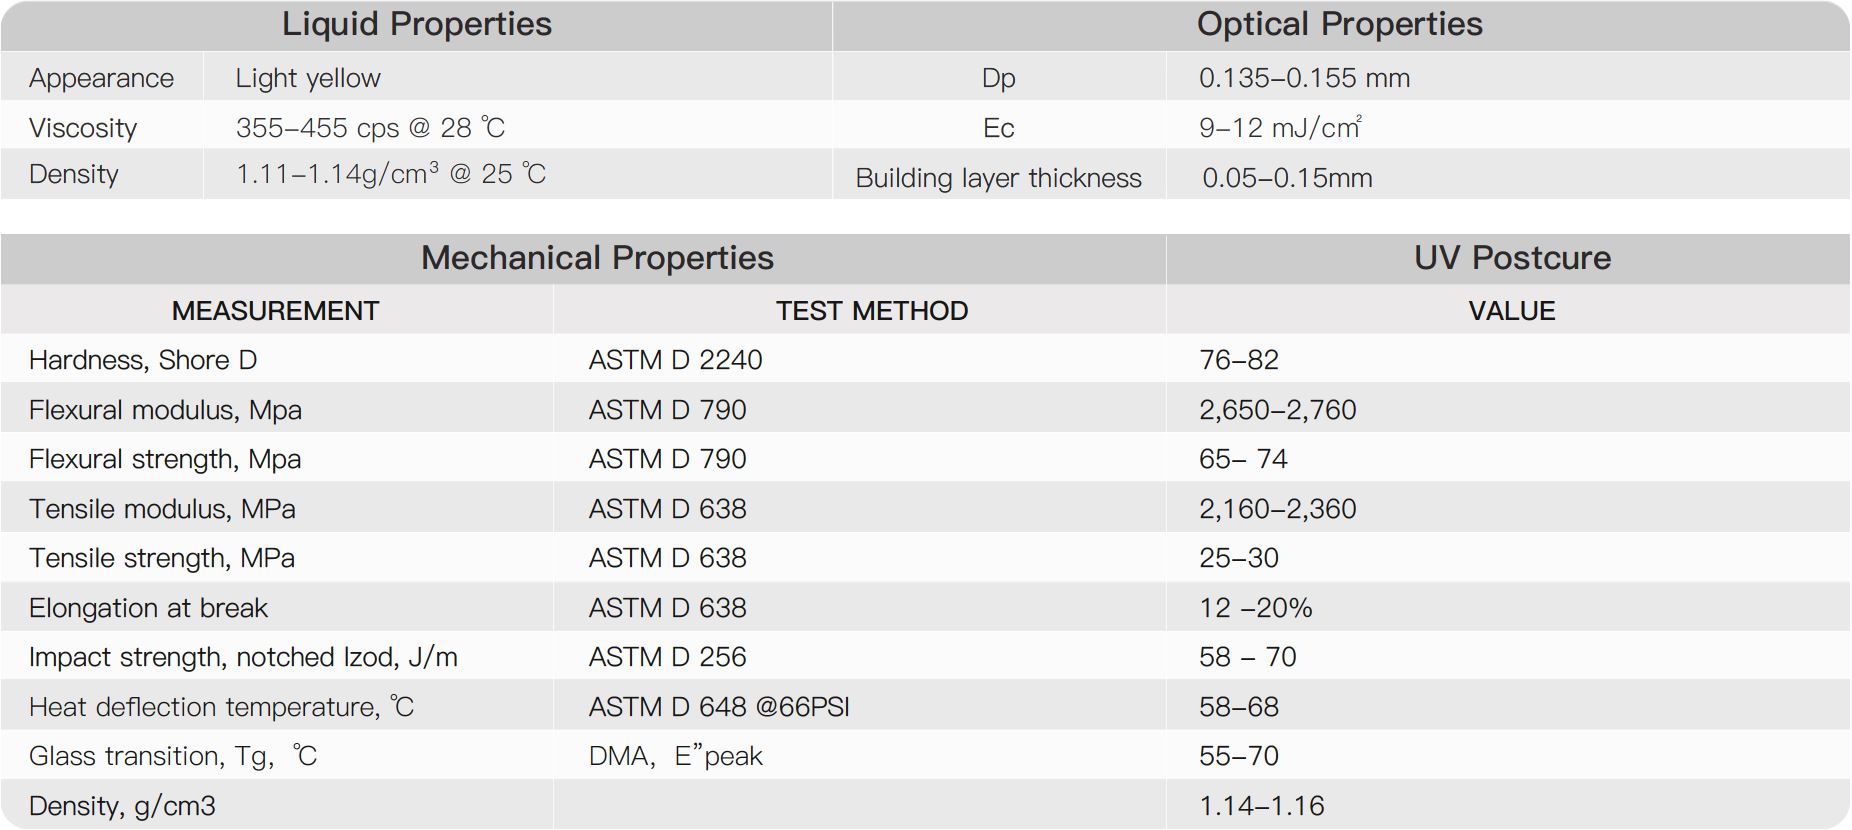Select the MEASUREMENT column heading

click(x=275, y=311)
